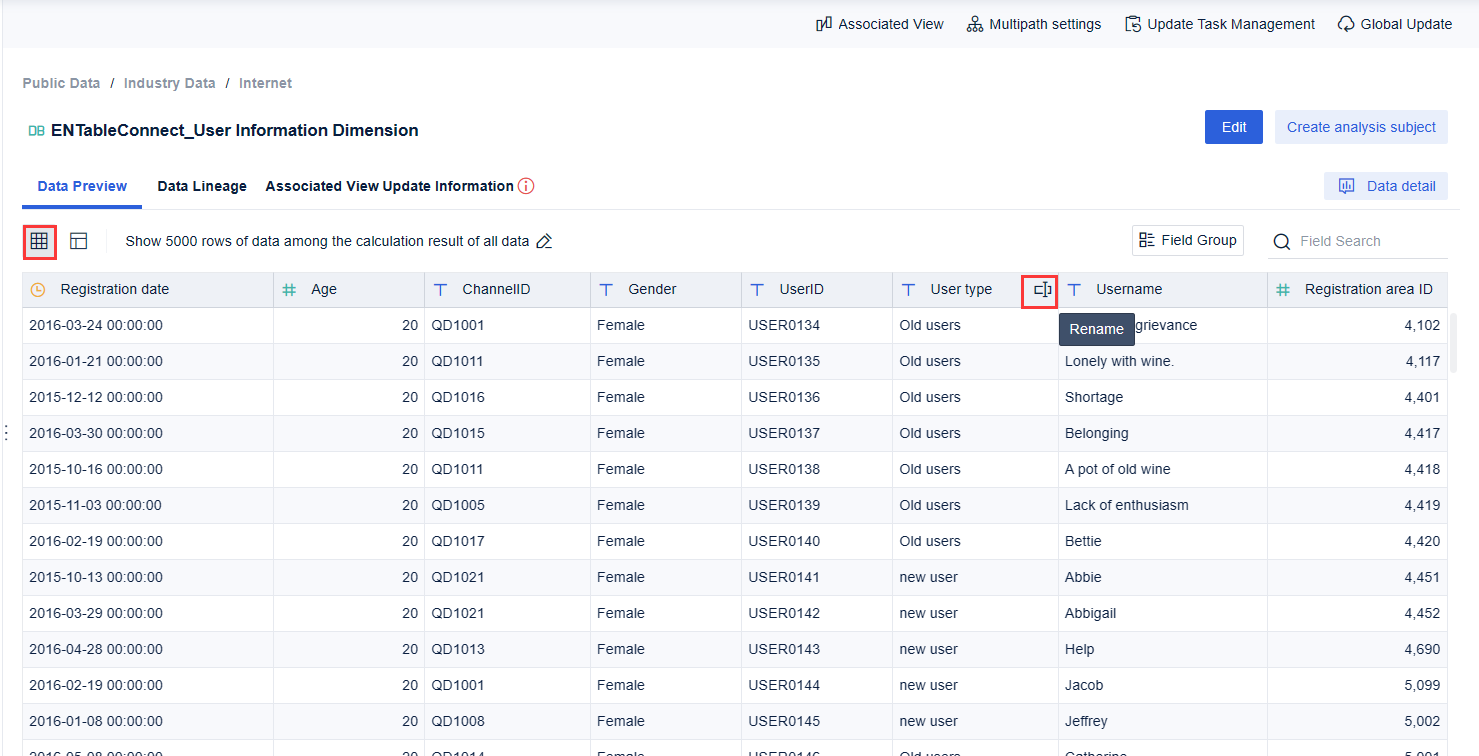Viewport: 1479px width, 756px height.
Task: Go to Industry Data breadcrumb
Action: [170, 83]
